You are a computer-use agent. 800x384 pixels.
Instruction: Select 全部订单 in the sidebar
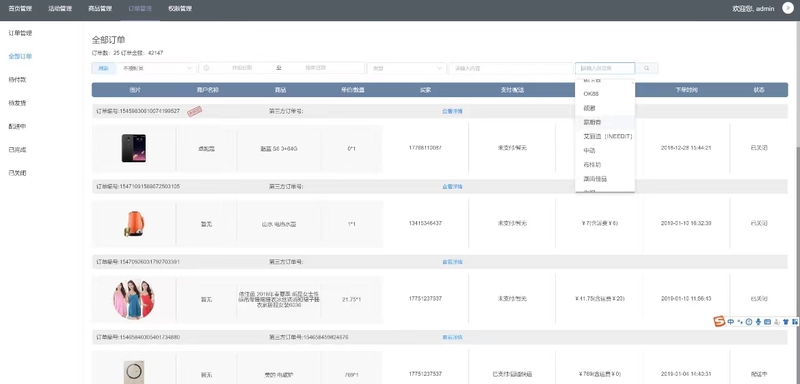tap(20, 56)
